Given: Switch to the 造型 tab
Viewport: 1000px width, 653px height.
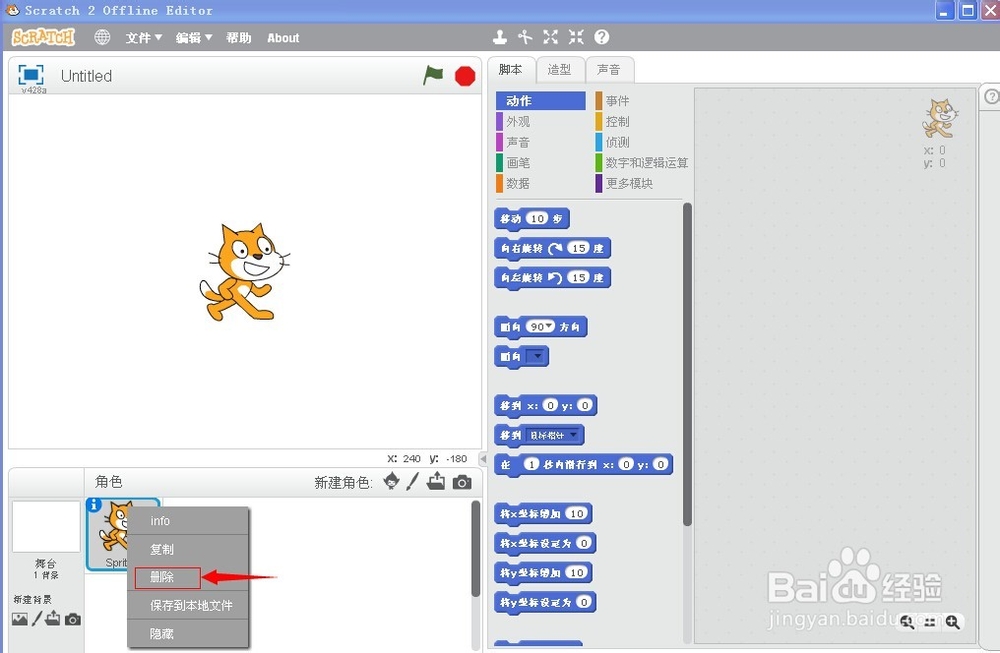Looking at the screenshot, I should [560, 70].
